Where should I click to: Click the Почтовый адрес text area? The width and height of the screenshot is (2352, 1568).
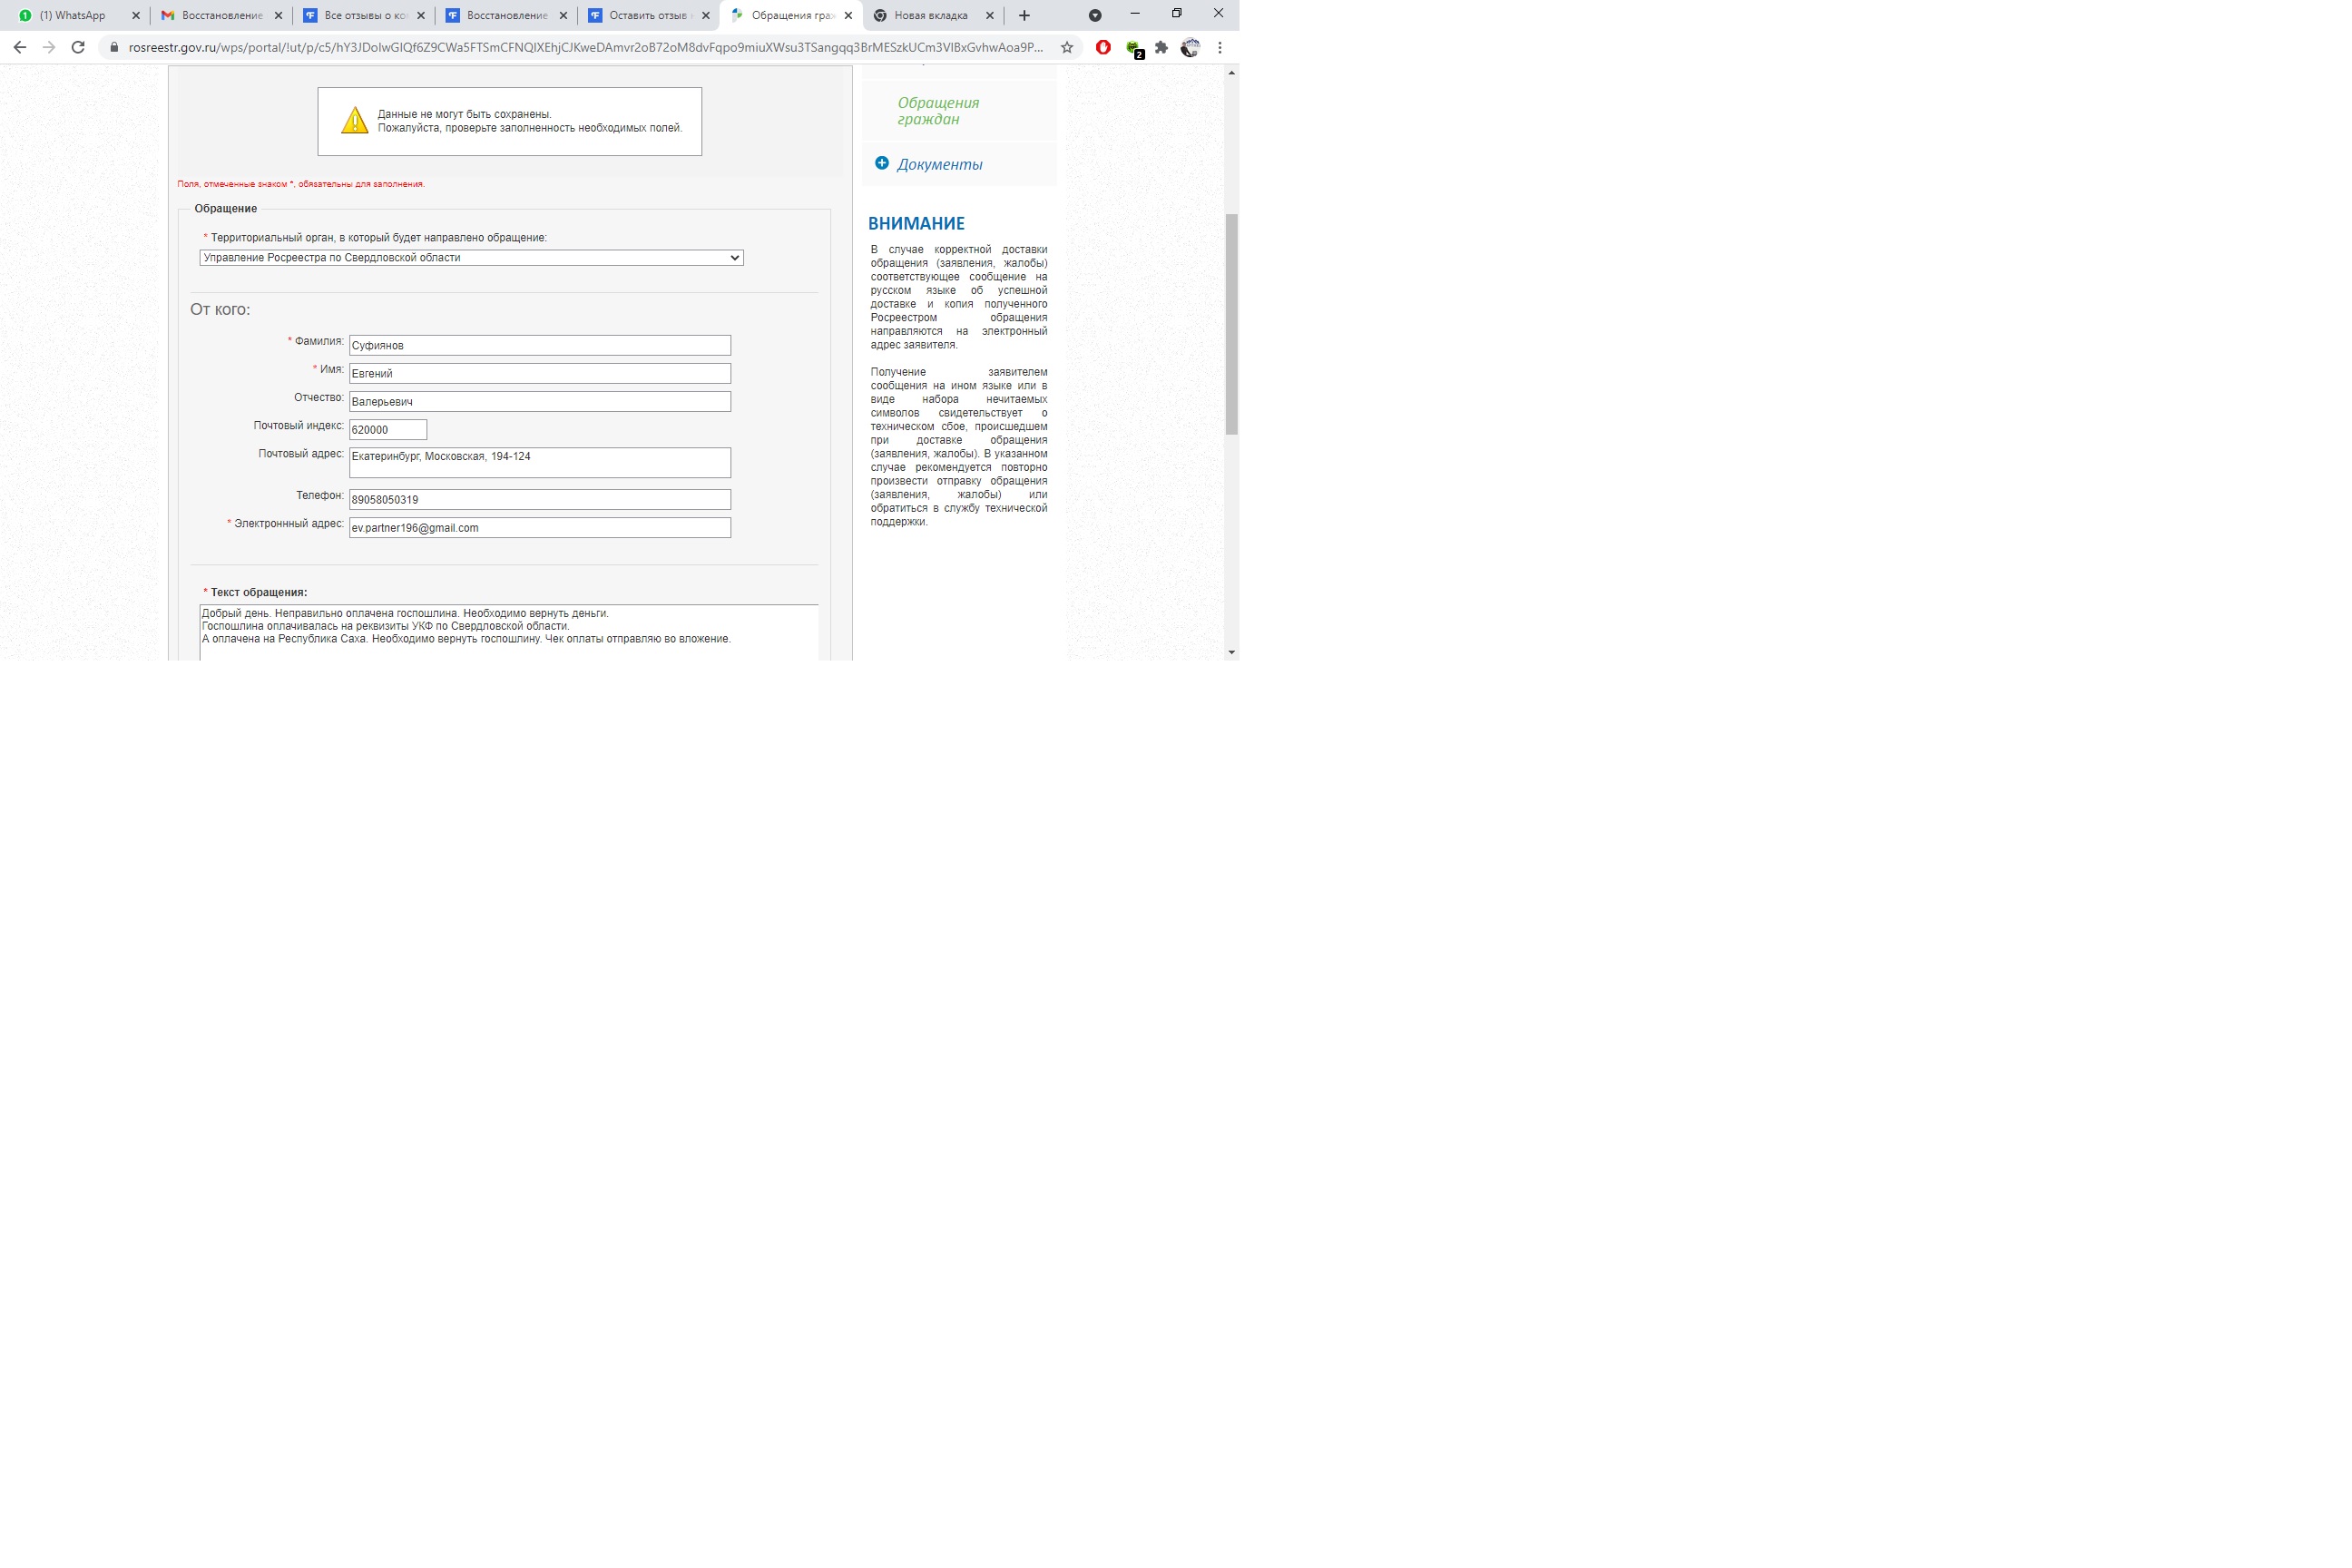[x=540, y=462]
